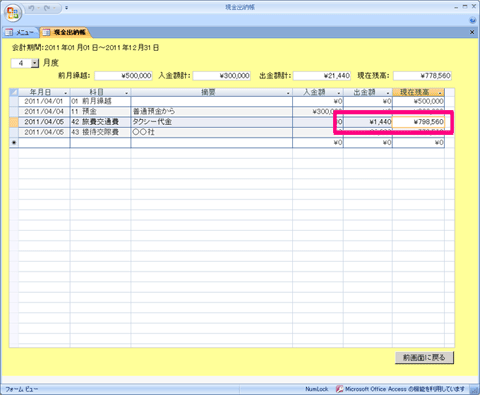Click the 入金額計 field showing ¥300,000
480x395 pixels.
(222, 76)
